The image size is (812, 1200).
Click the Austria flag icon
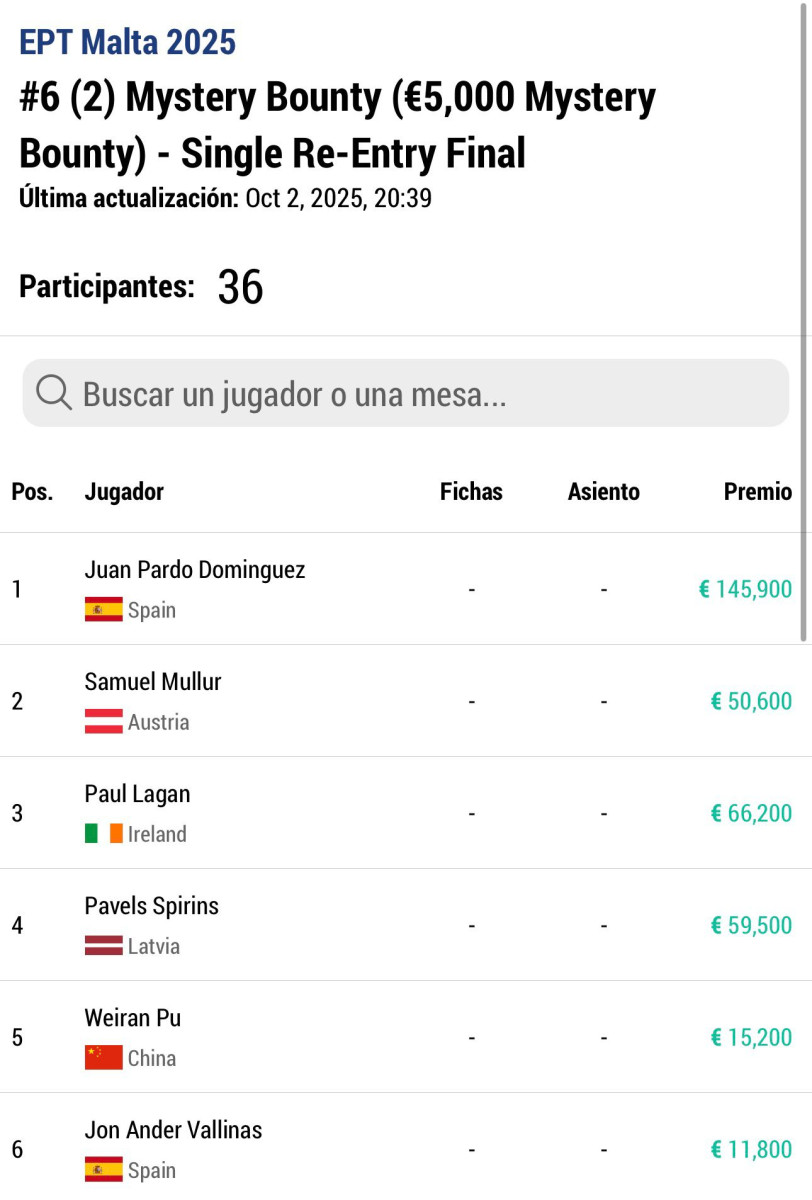pos(104,722)
